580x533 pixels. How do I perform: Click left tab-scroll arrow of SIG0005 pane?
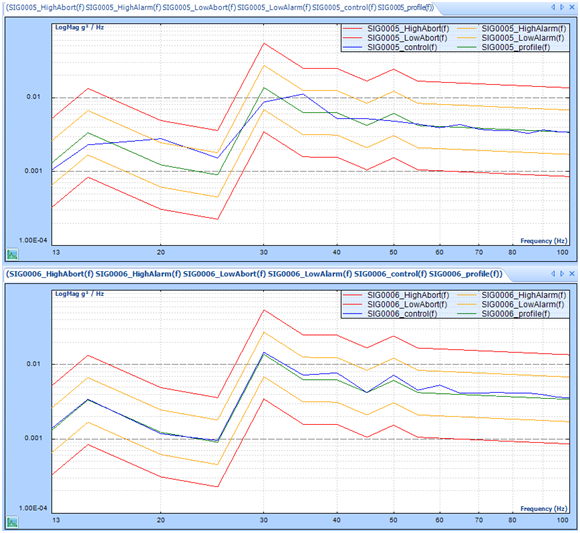point(553,7)
